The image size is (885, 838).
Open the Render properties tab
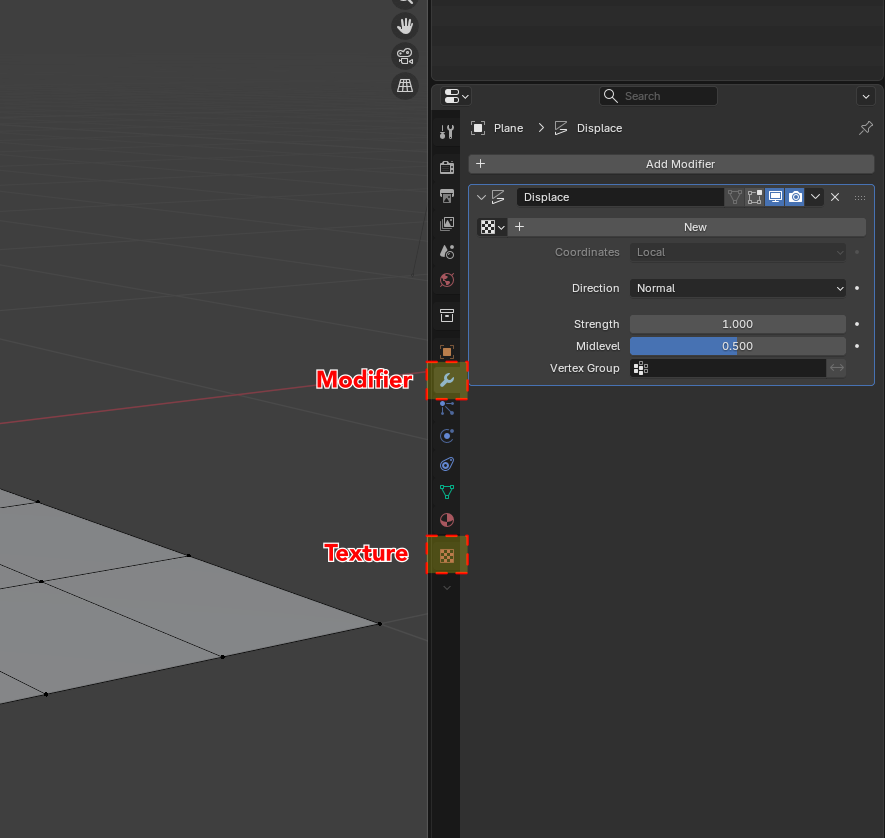(x=446, y=167)
